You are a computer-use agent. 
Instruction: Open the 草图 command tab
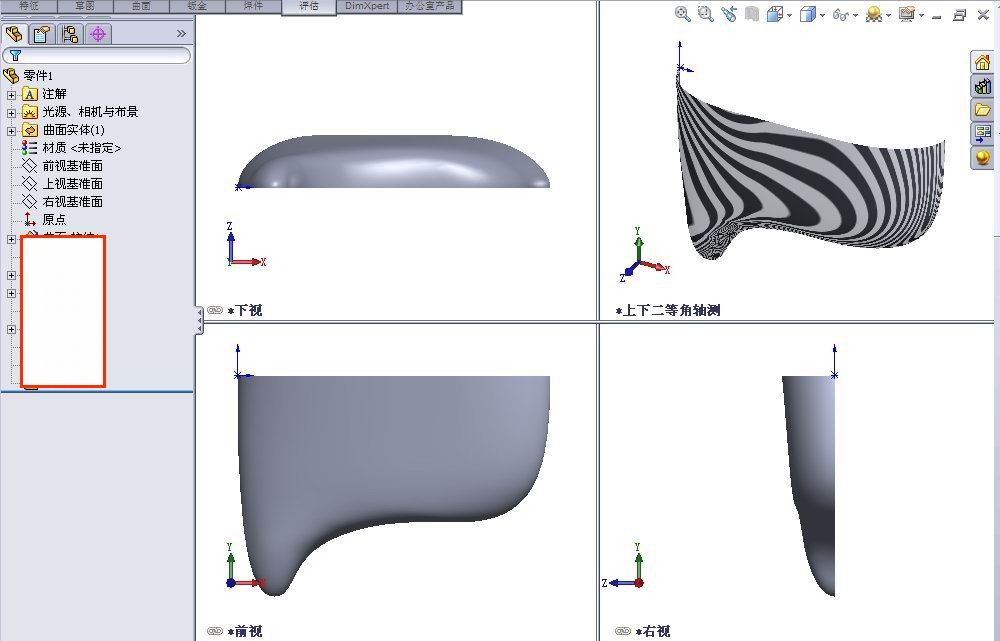coord(85,6)
